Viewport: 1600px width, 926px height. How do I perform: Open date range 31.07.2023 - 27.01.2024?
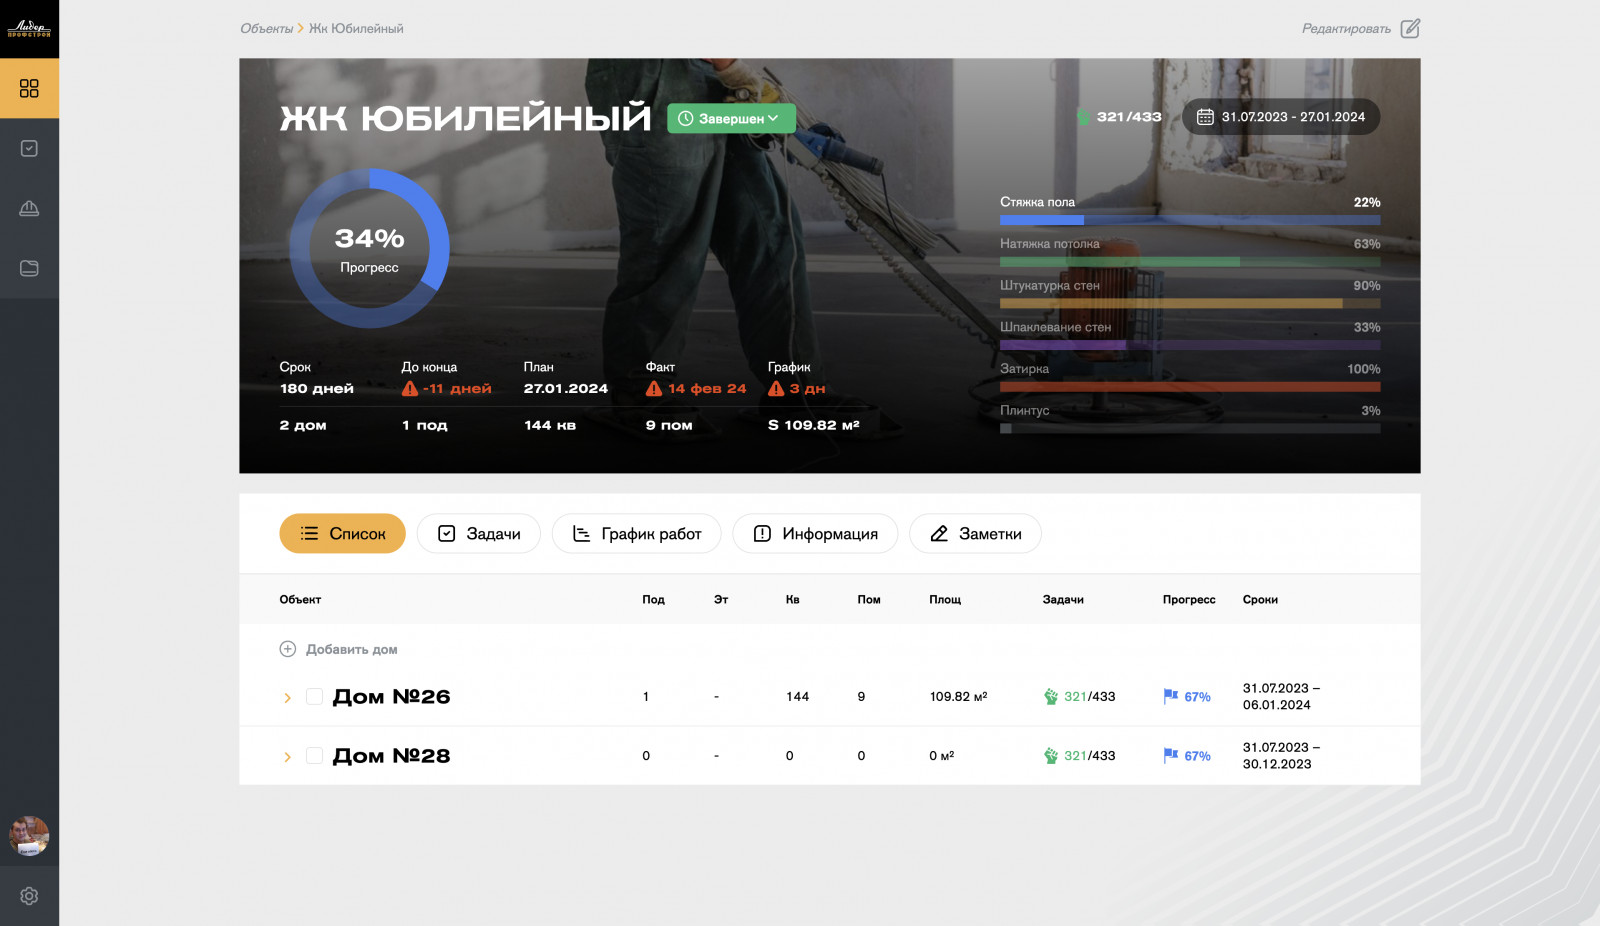pos(1281,117)
